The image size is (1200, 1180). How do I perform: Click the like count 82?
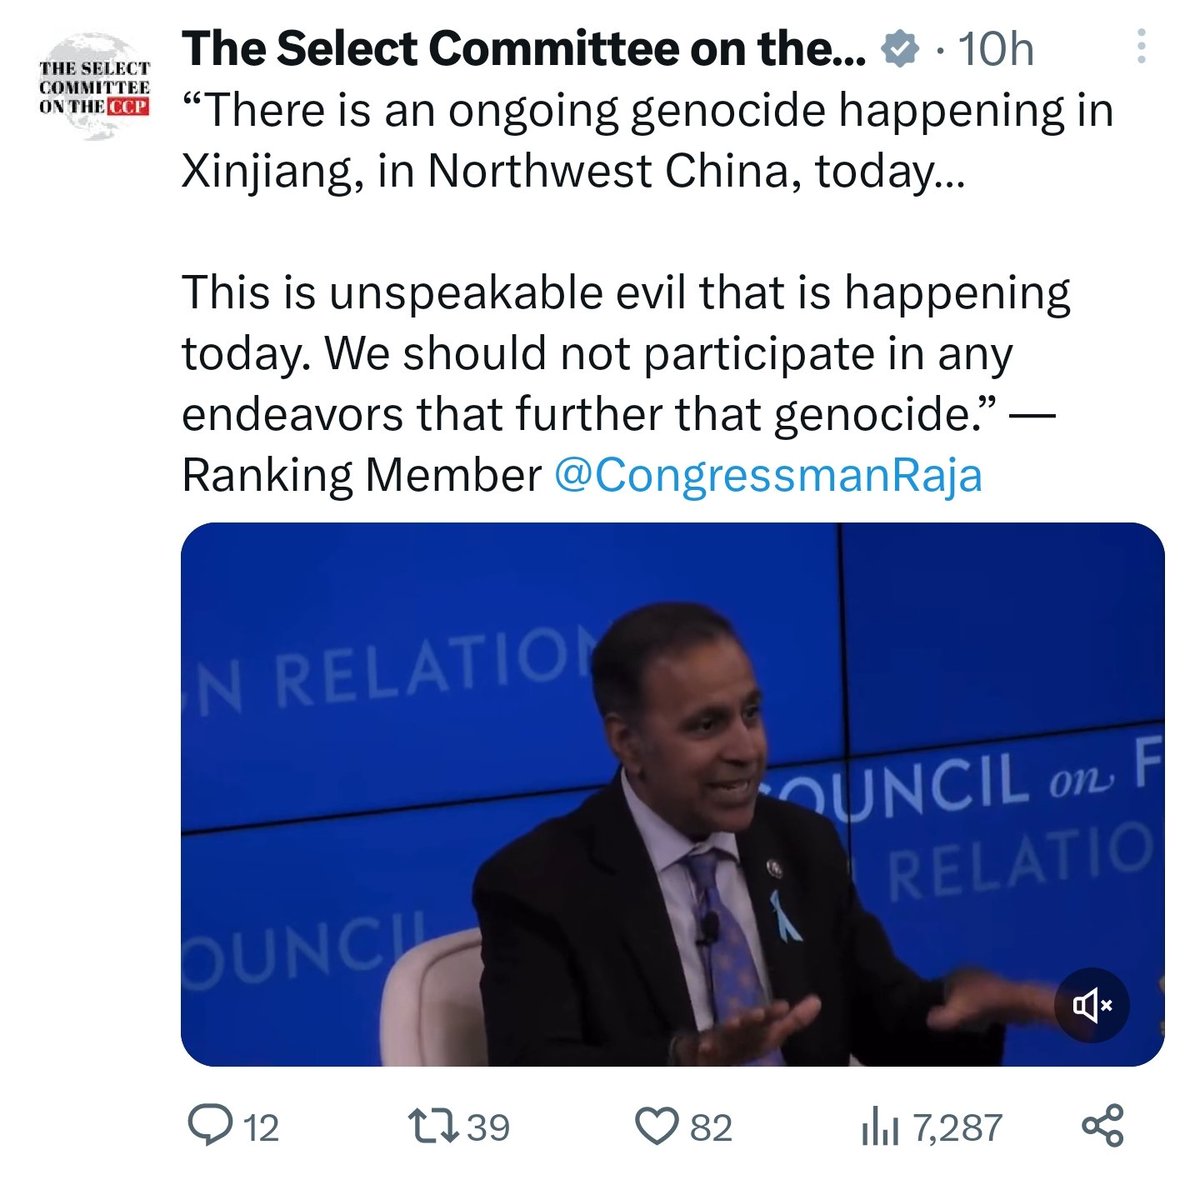pyautogui.click(x=711, y=1128)
